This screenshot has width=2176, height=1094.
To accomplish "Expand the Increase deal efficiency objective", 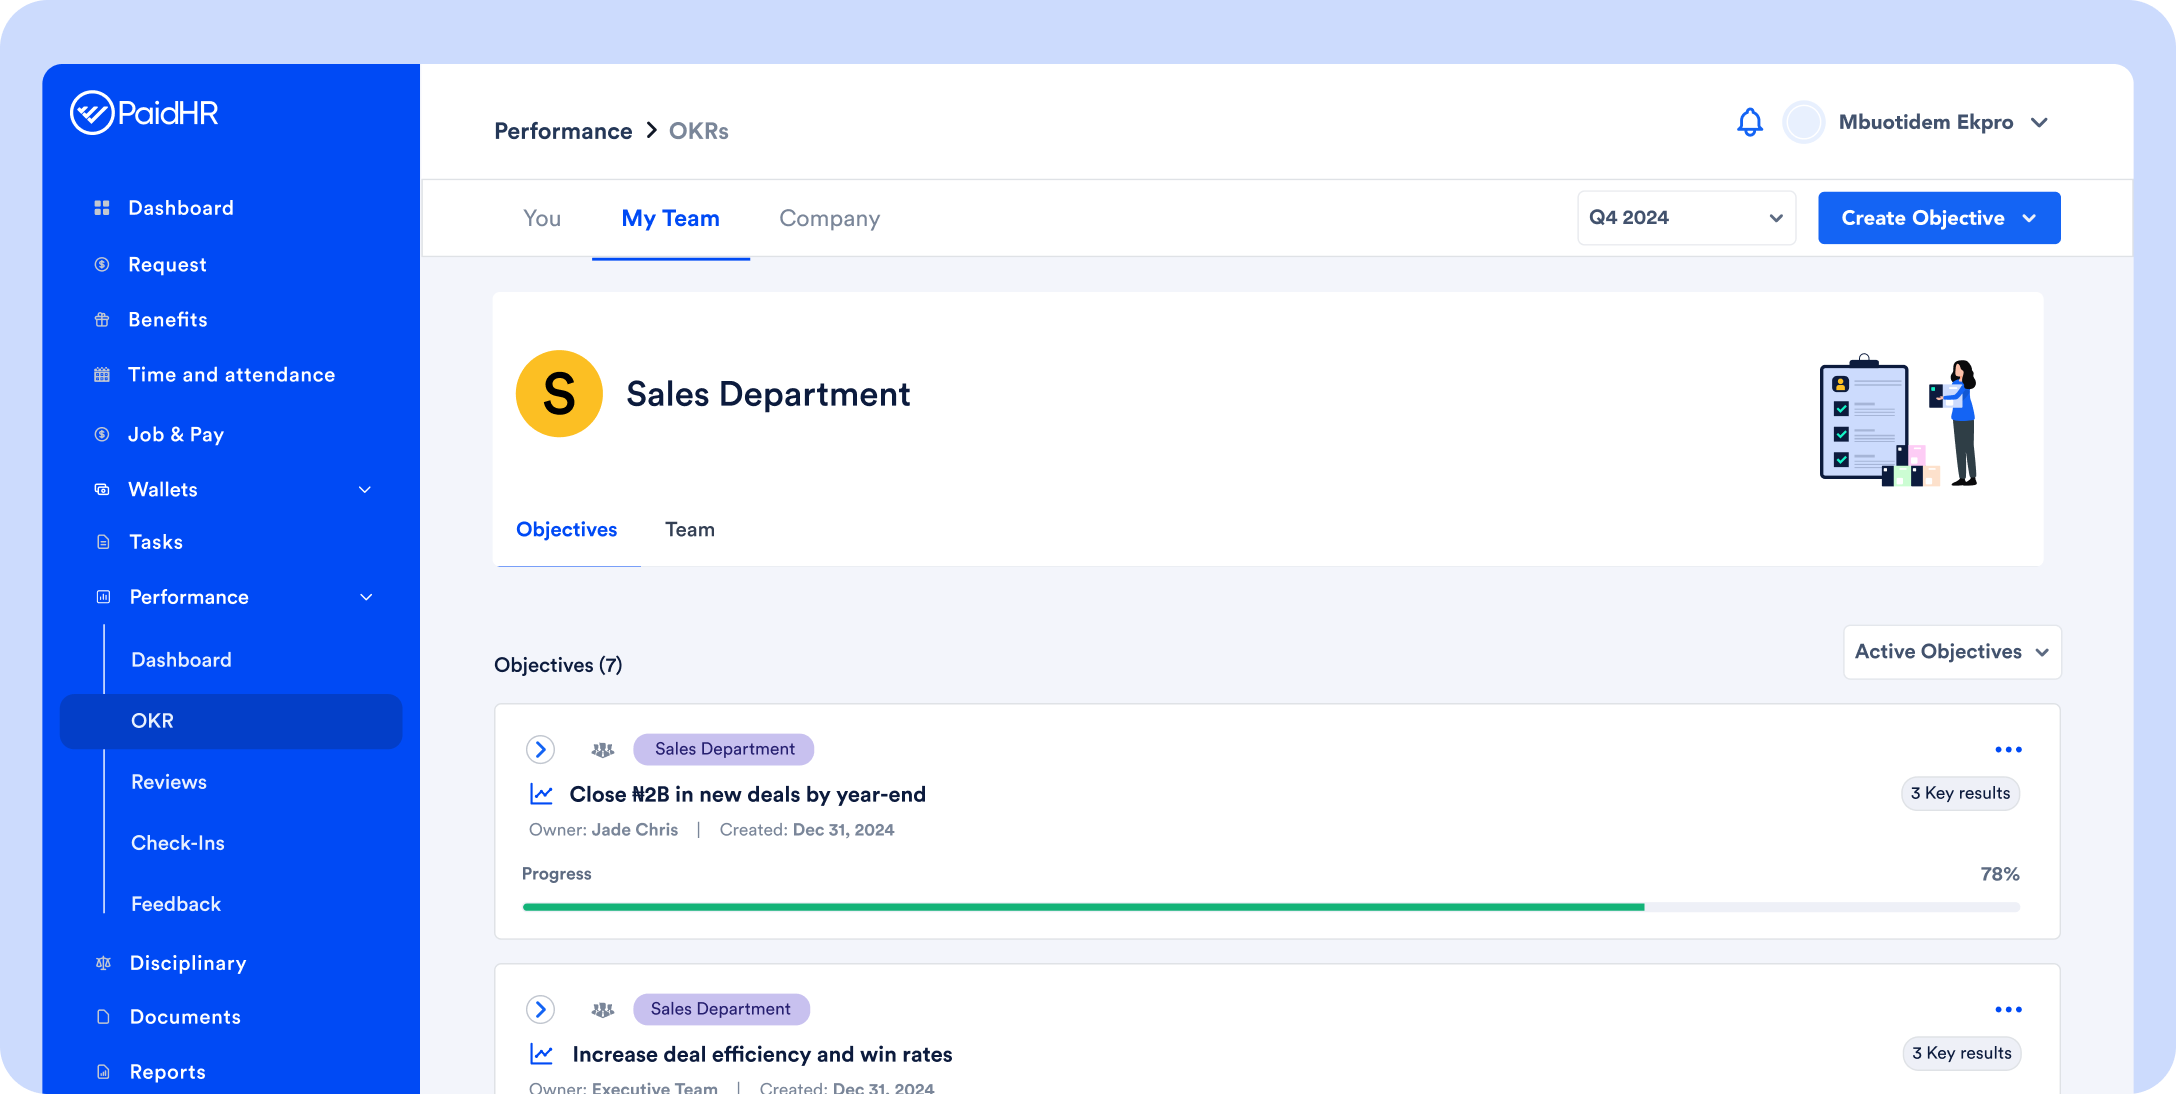I will coord(541,1010).
